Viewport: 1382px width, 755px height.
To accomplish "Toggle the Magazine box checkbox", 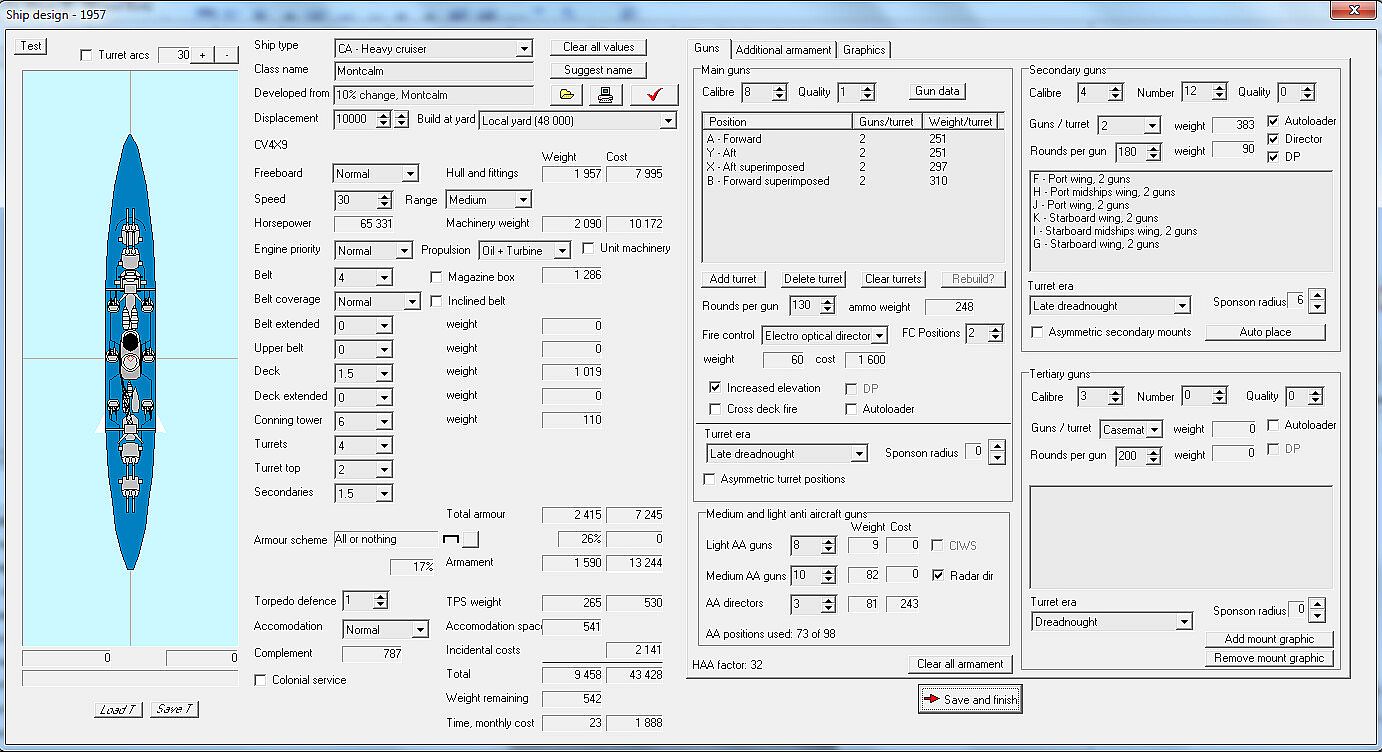I will click(x=436, y=277).
